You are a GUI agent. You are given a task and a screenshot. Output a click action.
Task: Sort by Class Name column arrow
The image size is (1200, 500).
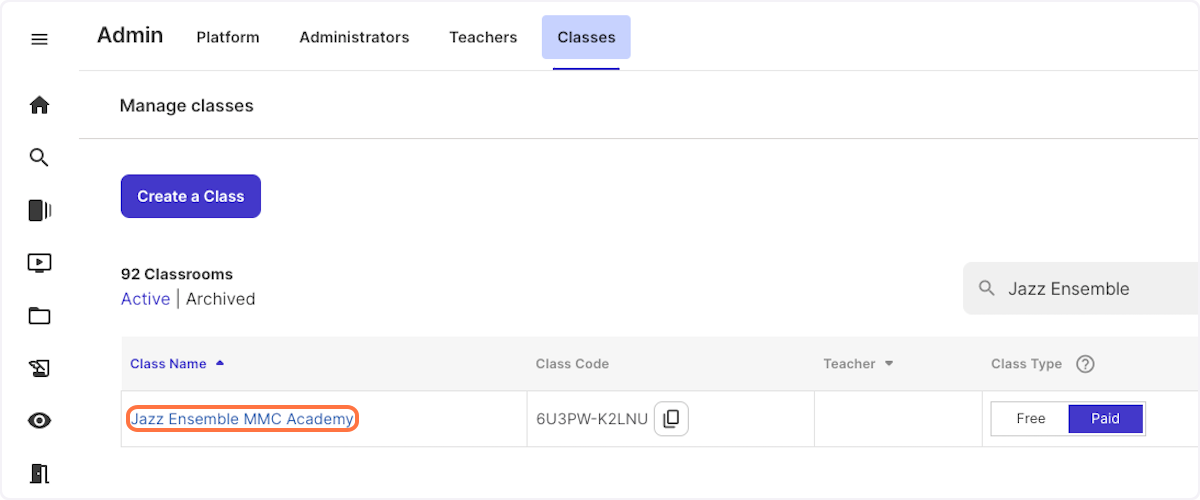220,363
